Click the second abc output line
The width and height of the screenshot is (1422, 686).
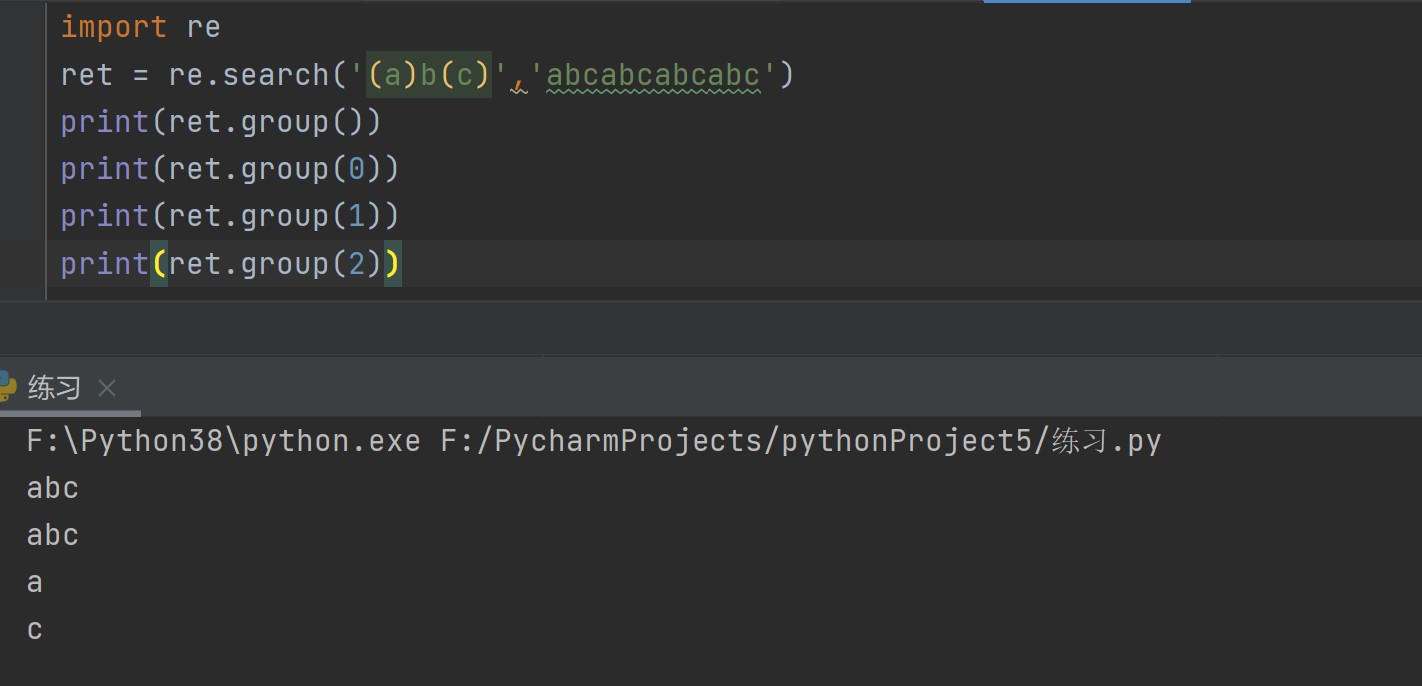53,535
